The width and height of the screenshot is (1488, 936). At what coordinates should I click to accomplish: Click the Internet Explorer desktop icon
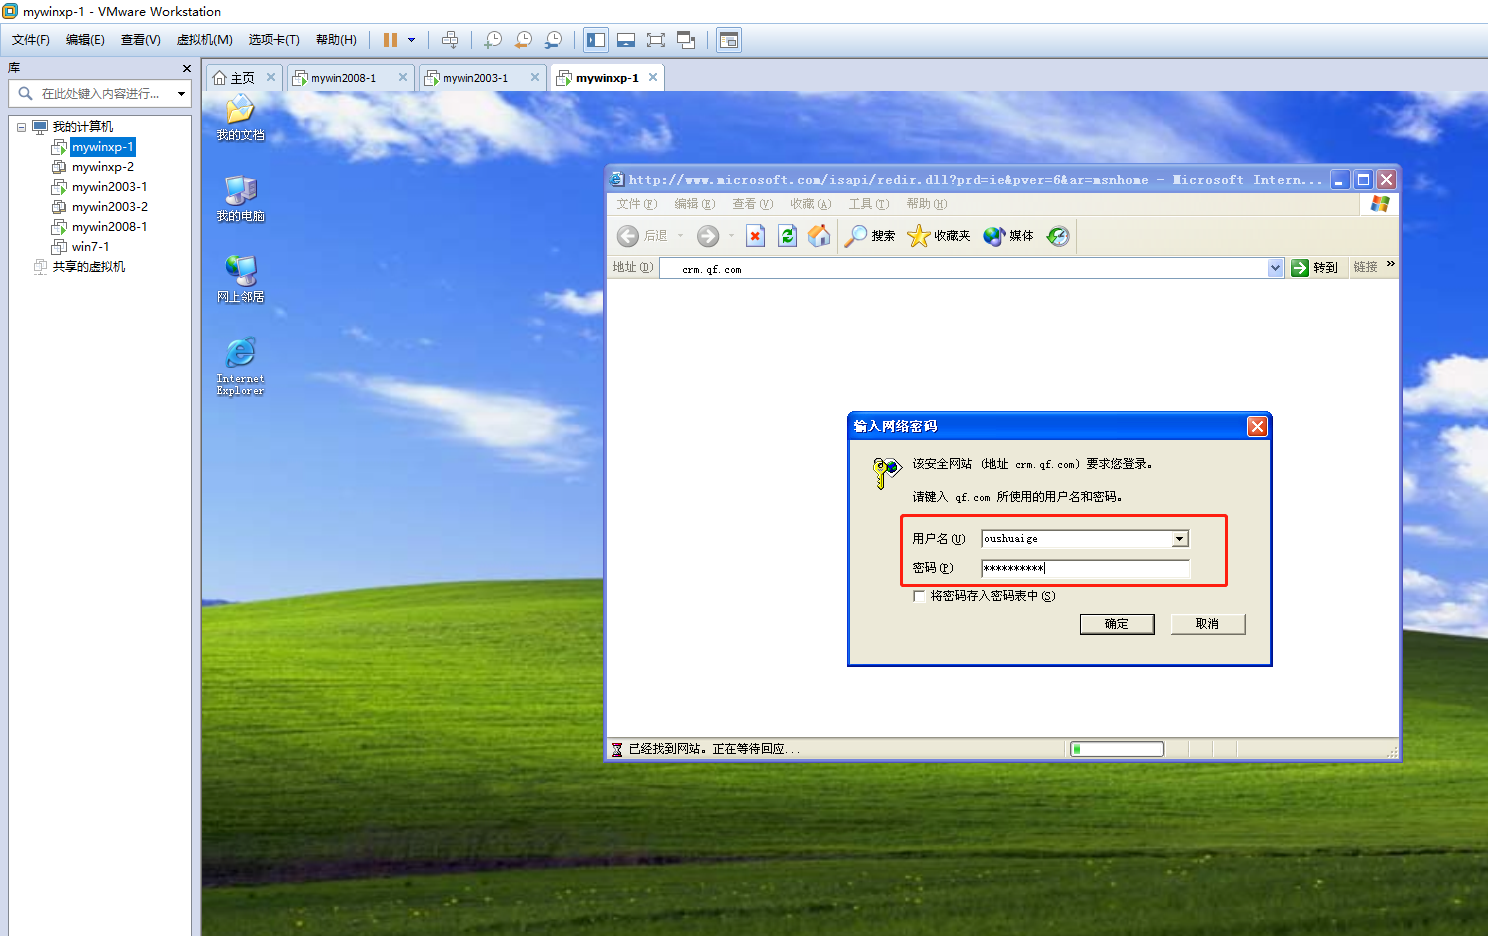click(240, 366)
